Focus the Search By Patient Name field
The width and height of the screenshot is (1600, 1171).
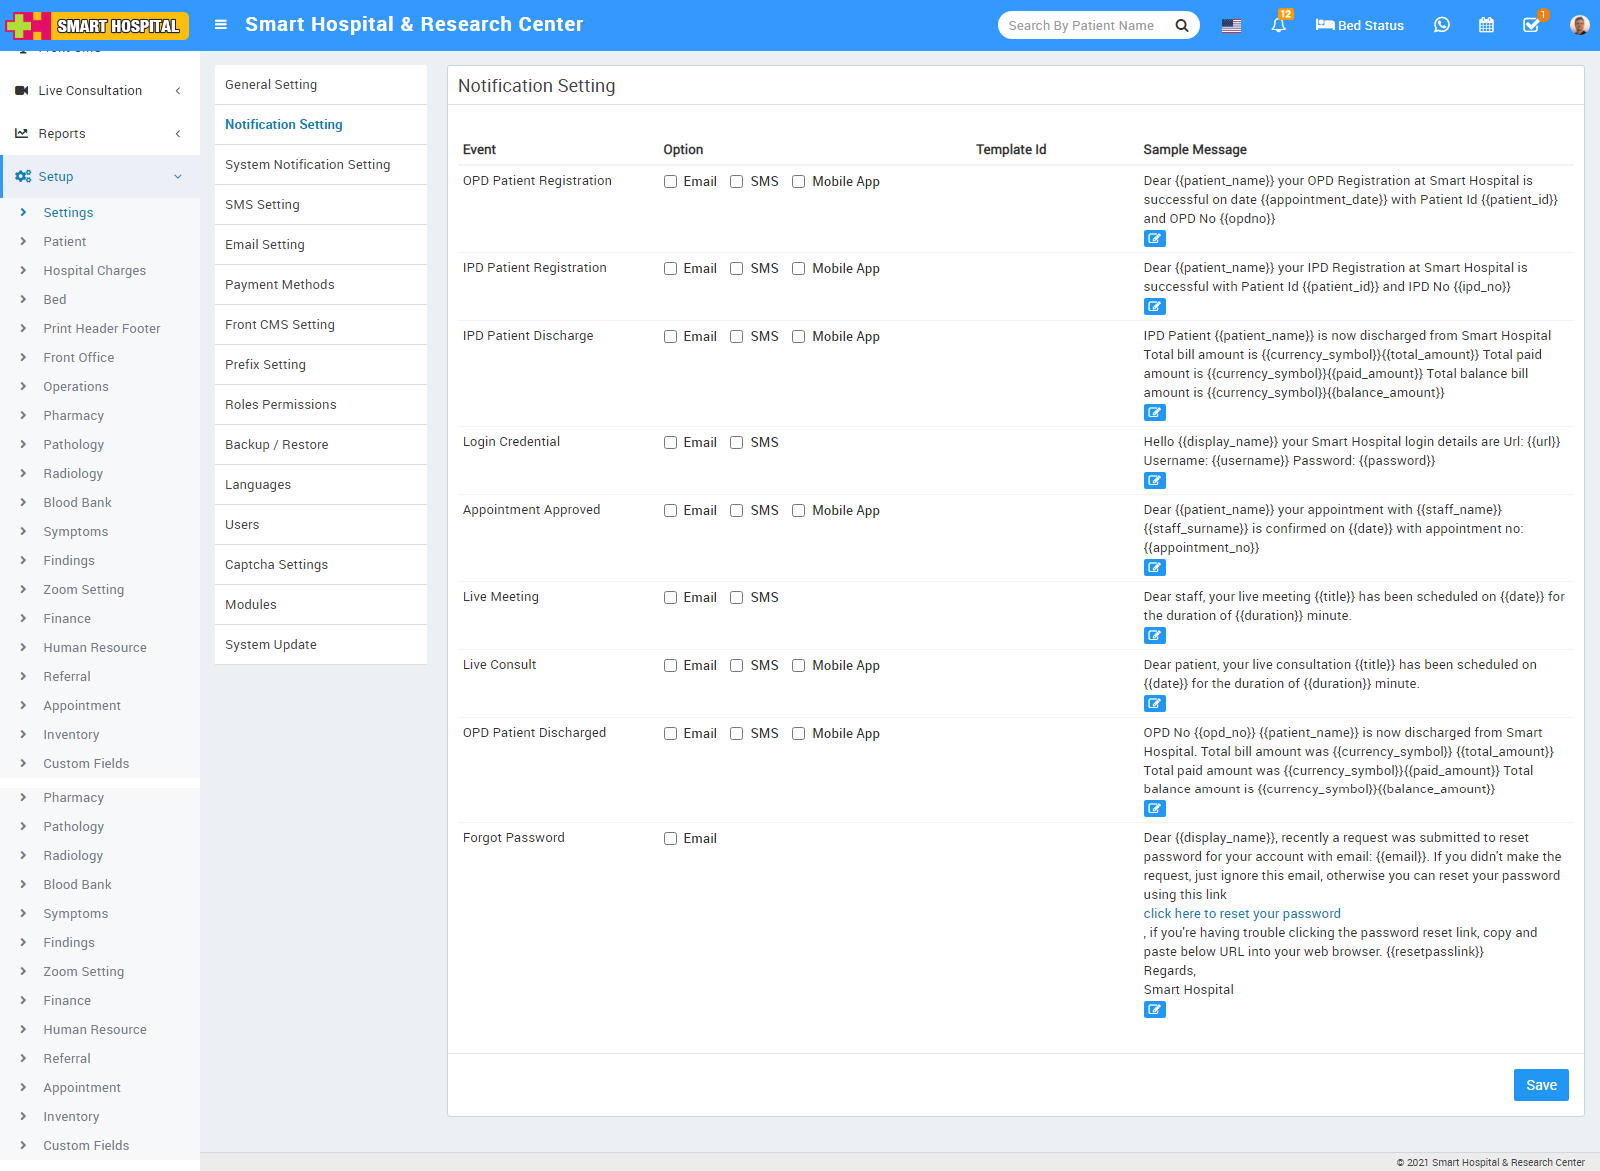point(1085,25)
